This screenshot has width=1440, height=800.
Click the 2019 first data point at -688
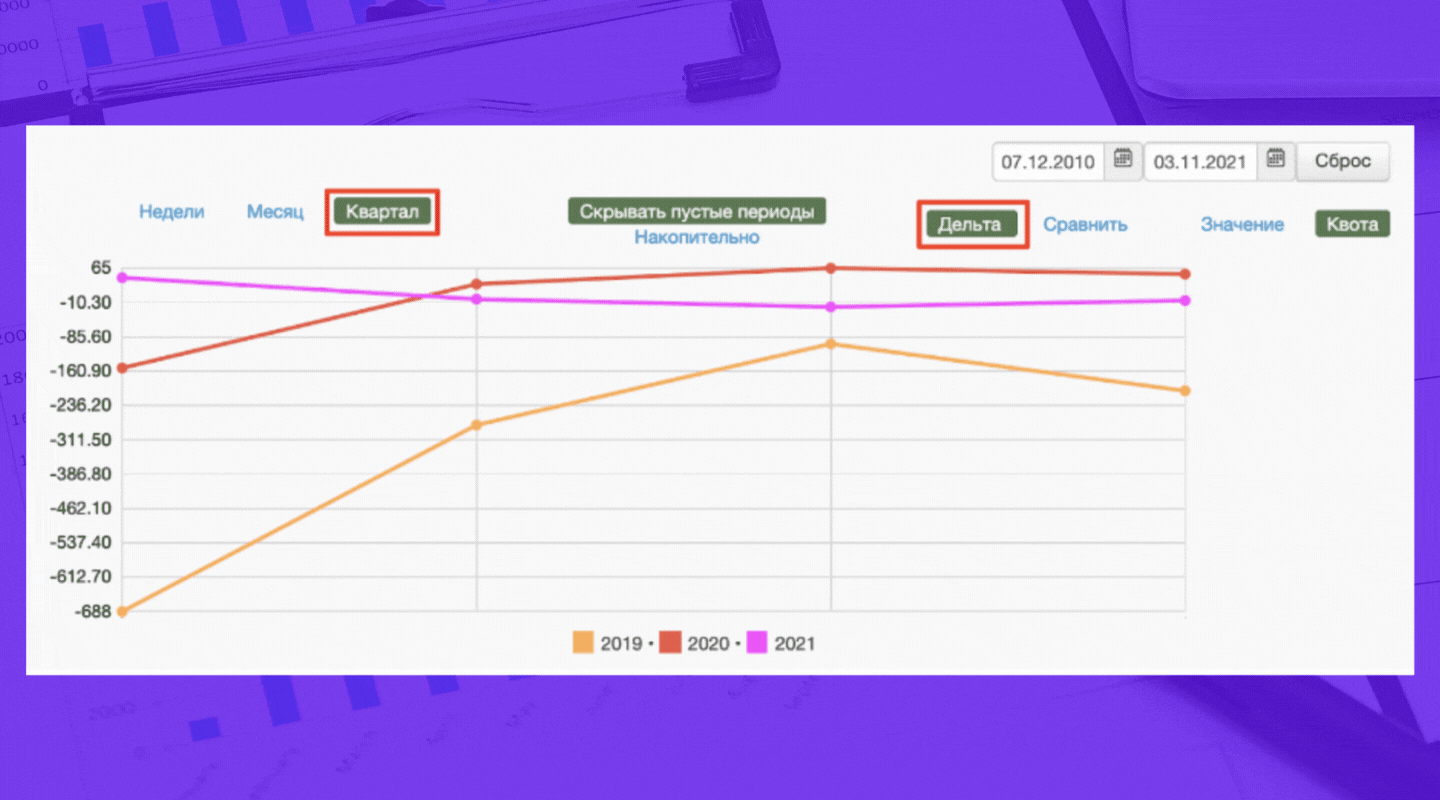pyautogui.click(x=122, y=611)
